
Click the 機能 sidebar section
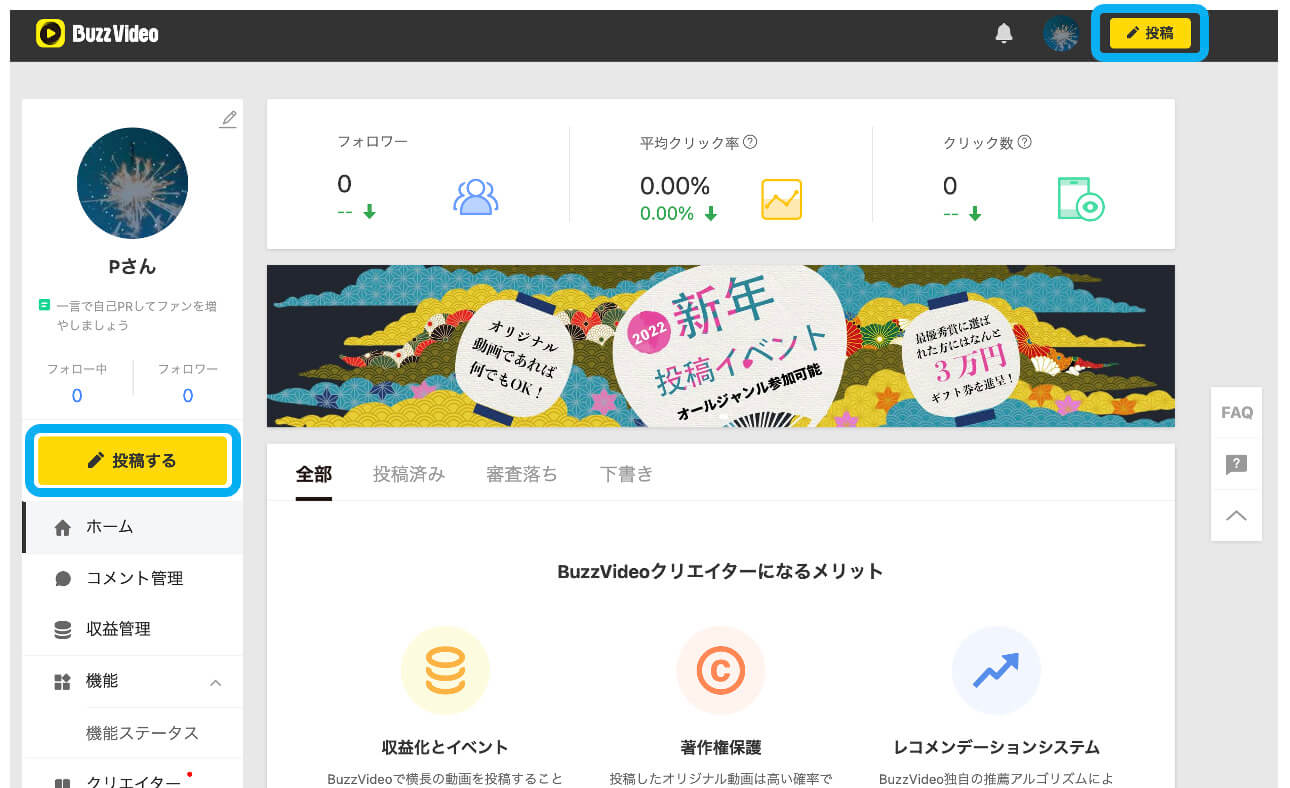click(x=133, y=681)
